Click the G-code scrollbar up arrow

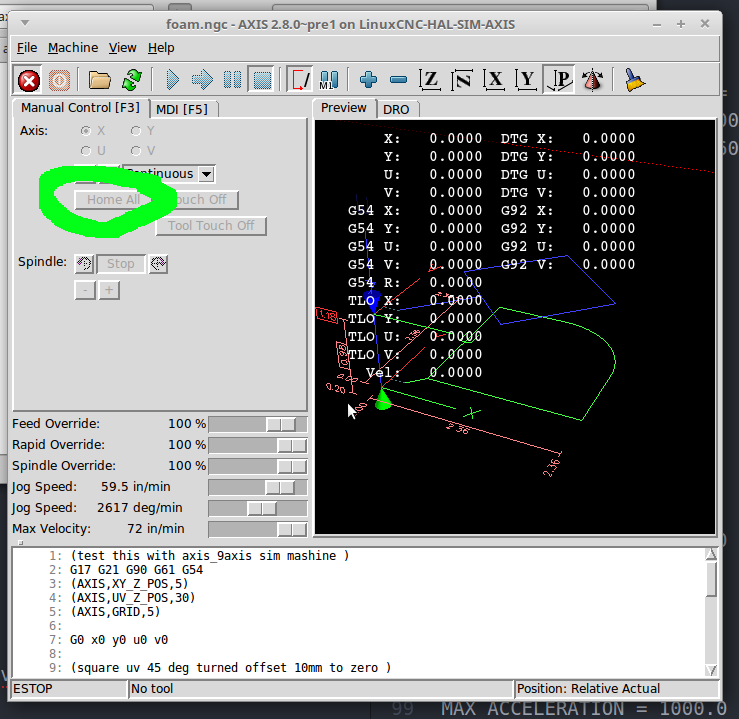pos(711,554)
